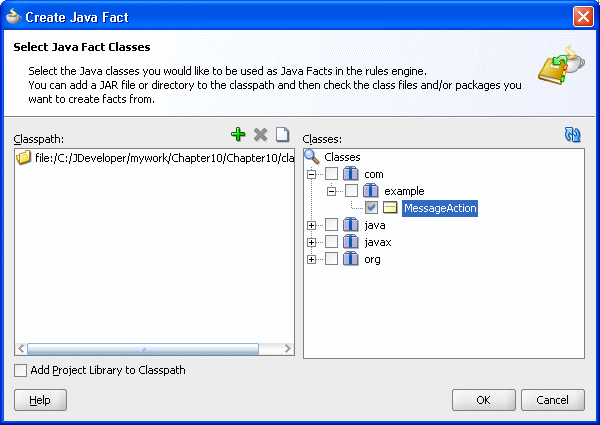600x425 pixels.
Task: Select the javax package label
Action: tap(378, 243)
